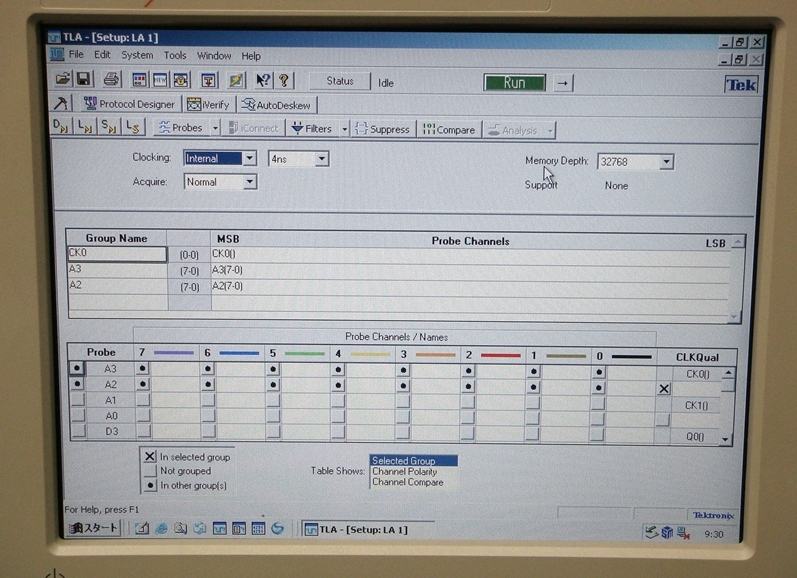This screenshot has width=797, height=578.
Task: Toggle the A1 probe selector box
Action: 78,400
